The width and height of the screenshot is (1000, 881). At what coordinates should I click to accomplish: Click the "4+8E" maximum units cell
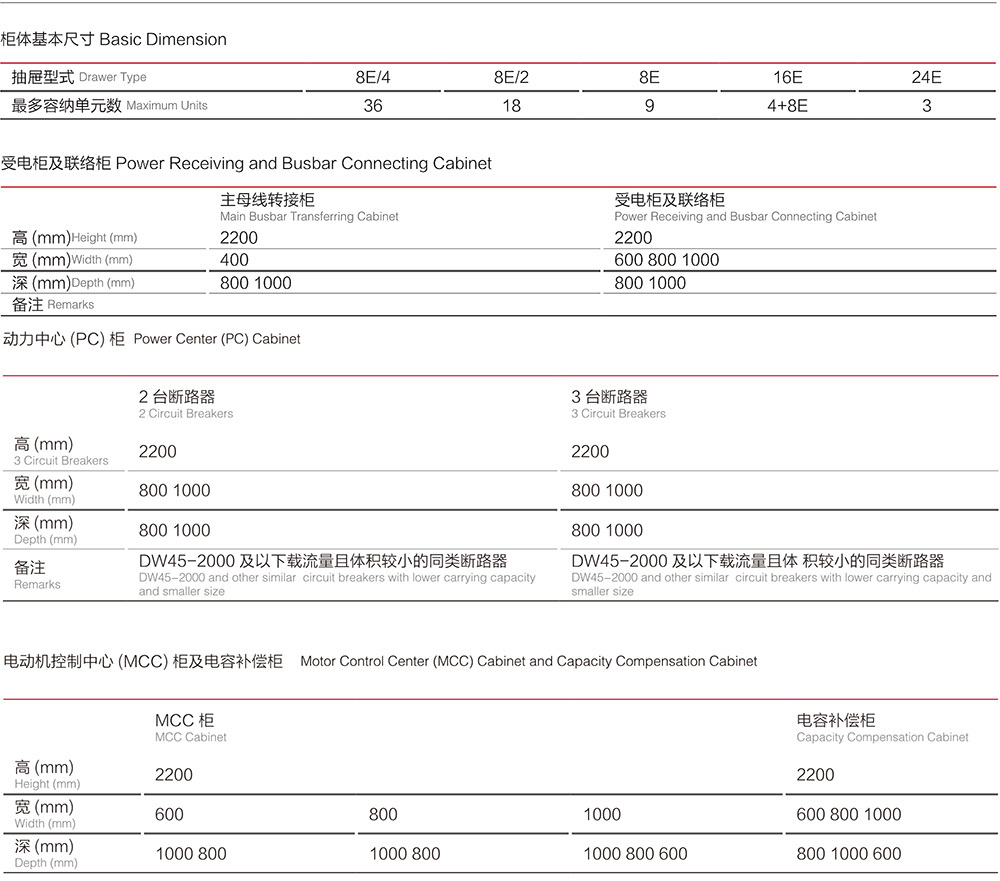[788, 106]
